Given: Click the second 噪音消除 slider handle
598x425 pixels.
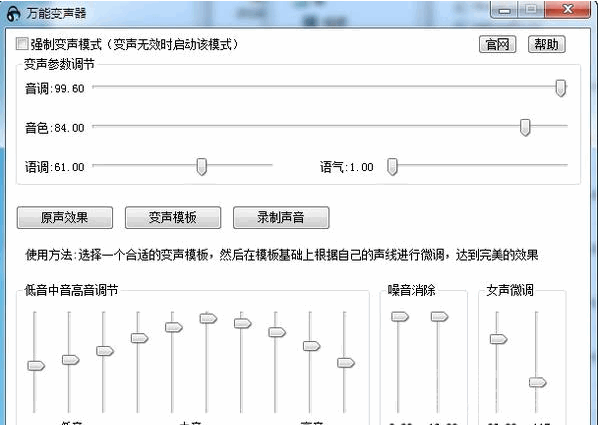Looking at the screenshot, I should [439, 317].
